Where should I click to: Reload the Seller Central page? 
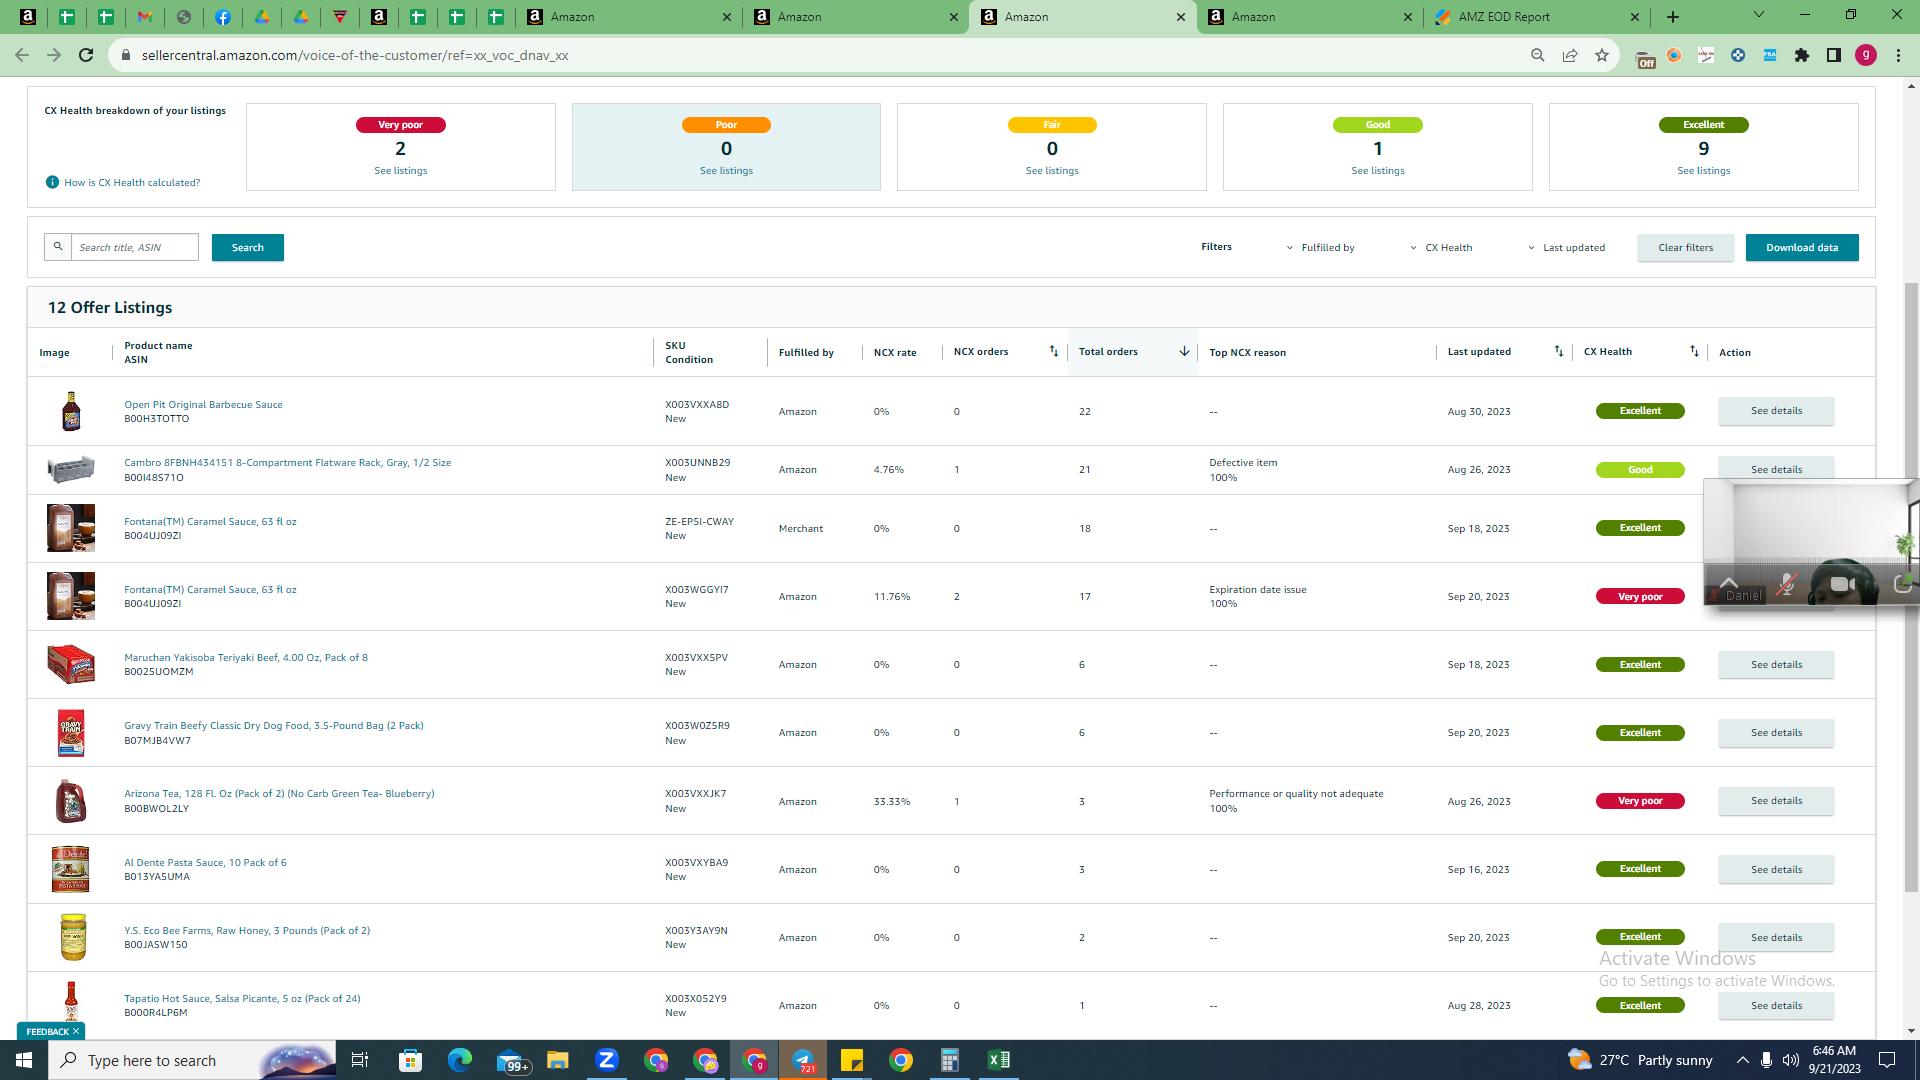click(x=86, y=55)
